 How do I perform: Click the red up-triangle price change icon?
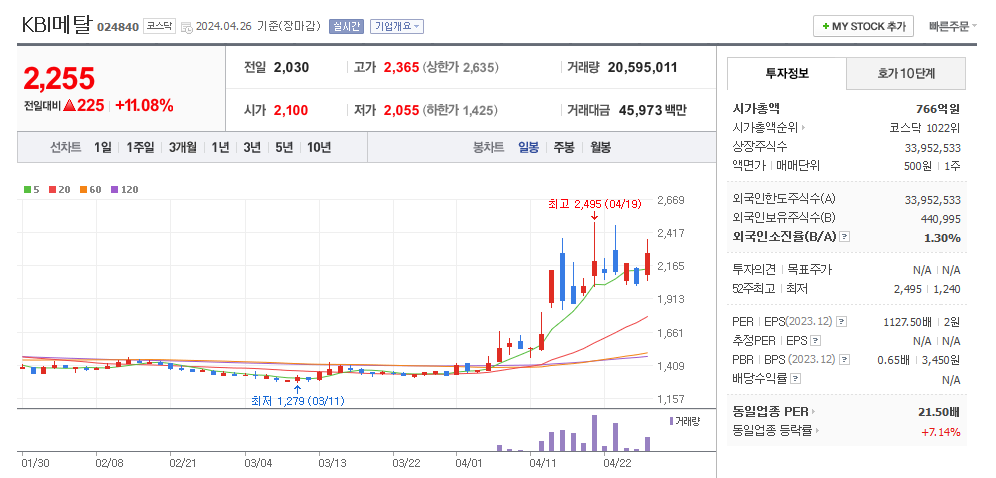click(x=69, y=106)
